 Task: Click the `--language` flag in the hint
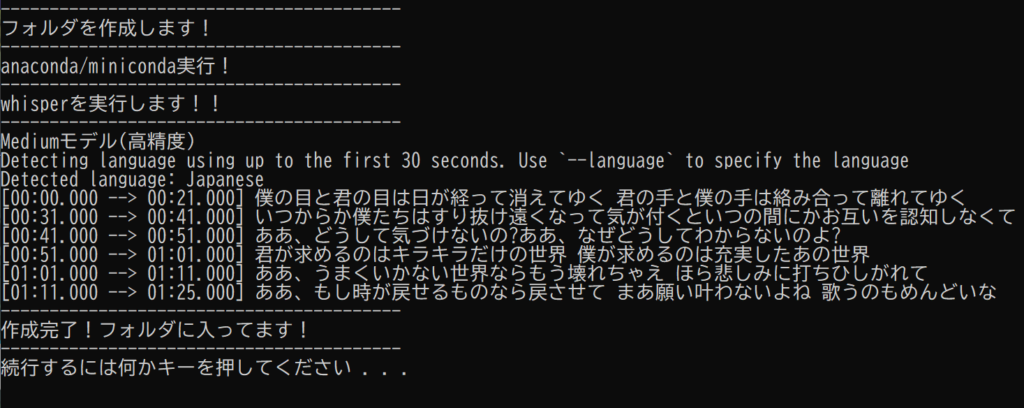(612, 160)
